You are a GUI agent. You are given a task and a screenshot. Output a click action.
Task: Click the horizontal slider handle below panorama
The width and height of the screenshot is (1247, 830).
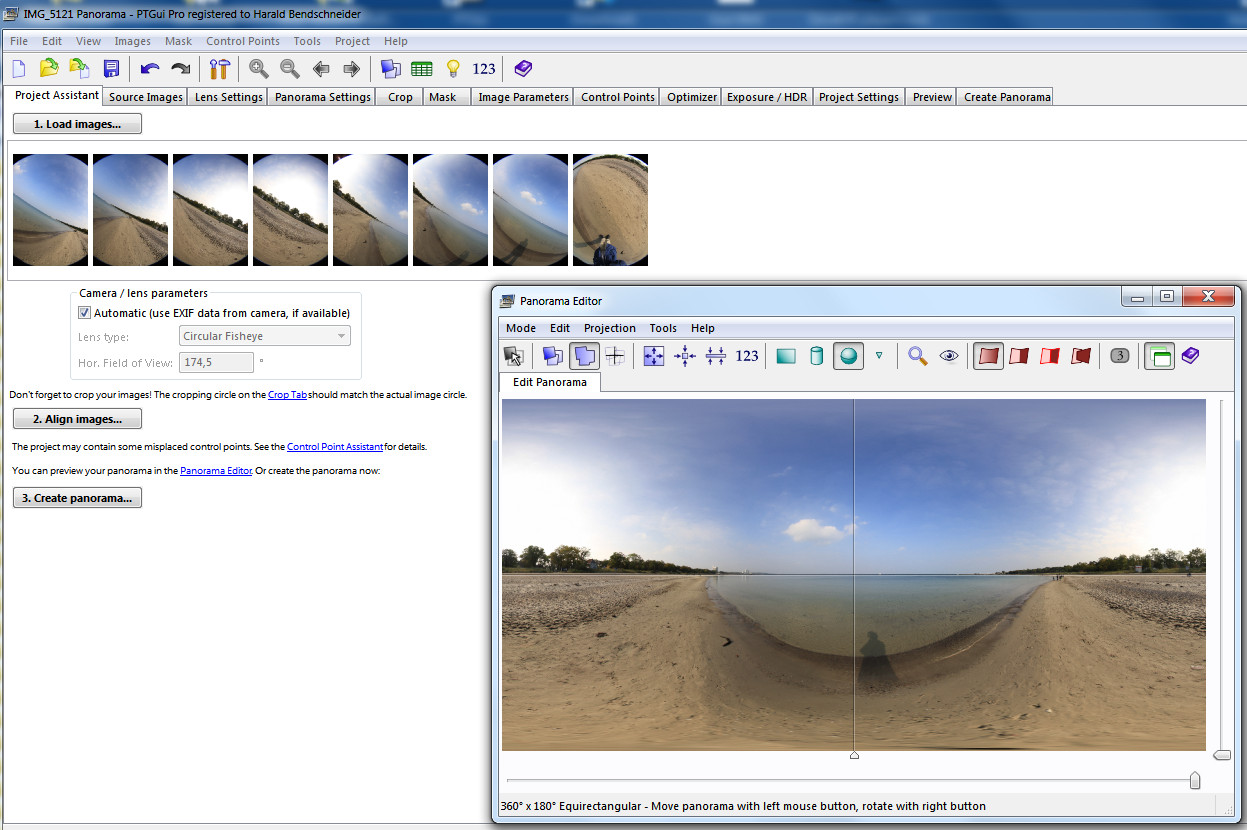pyautogui.click(x=1194, y=781)
